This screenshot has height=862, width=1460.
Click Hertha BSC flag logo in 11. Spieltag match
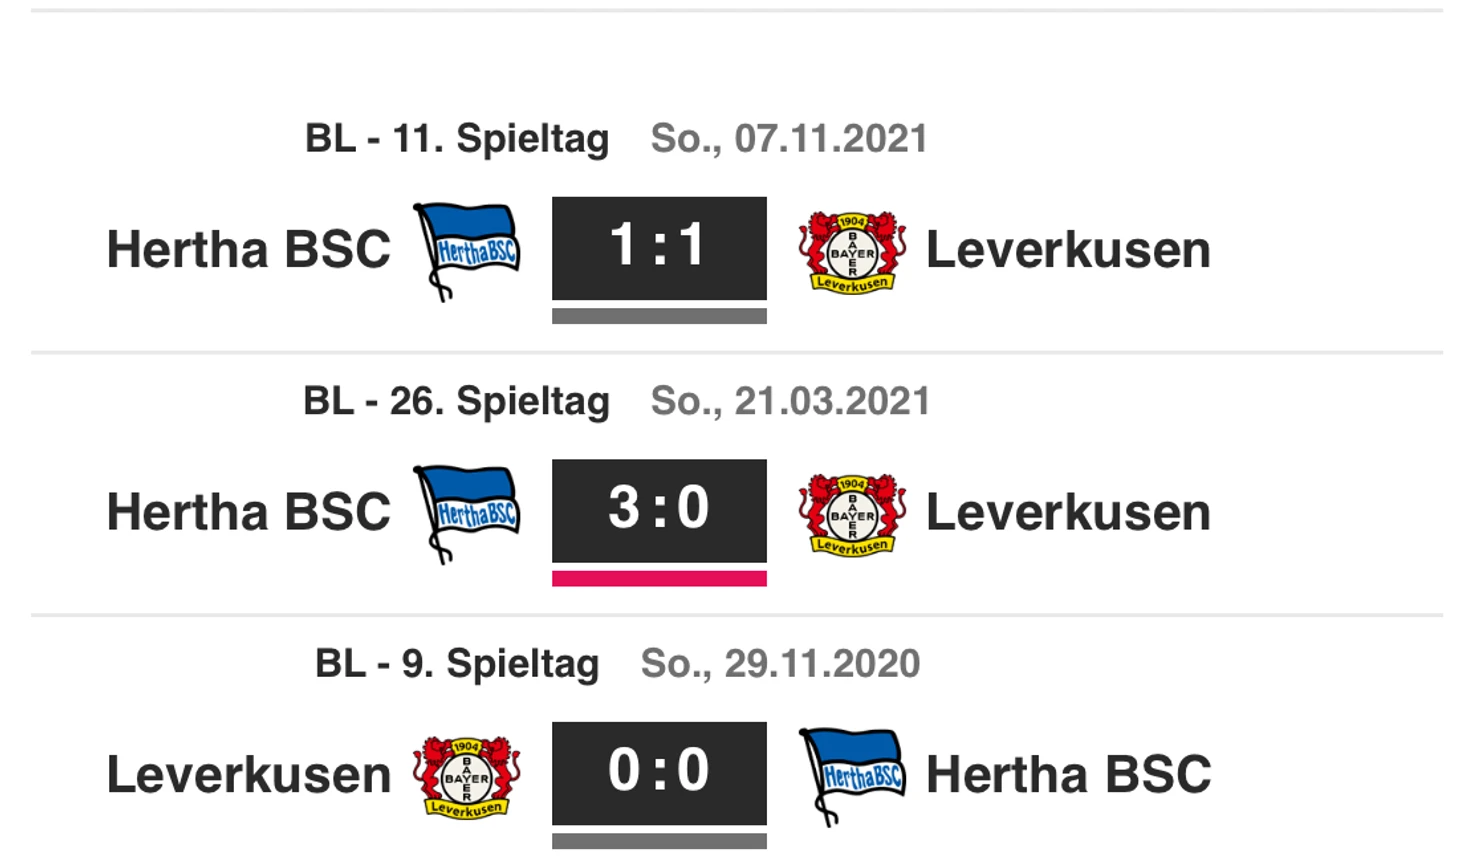click(467, 251)
